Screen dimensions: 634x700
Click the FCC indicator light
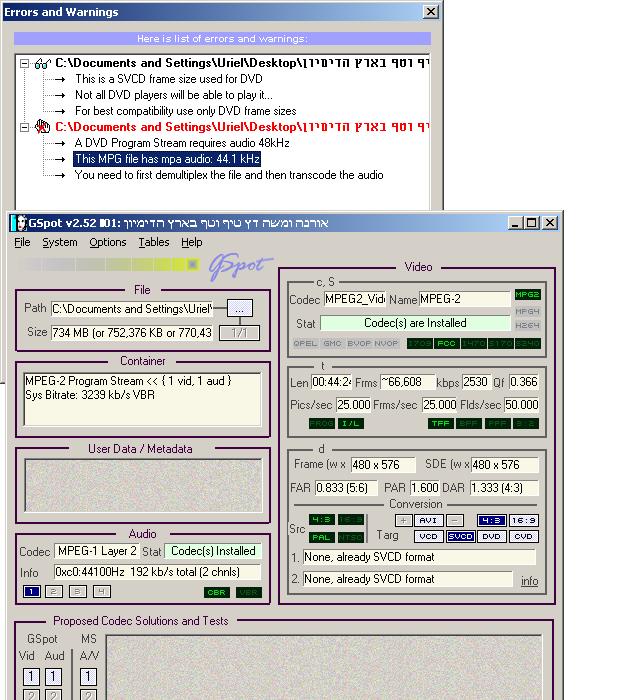446,343
